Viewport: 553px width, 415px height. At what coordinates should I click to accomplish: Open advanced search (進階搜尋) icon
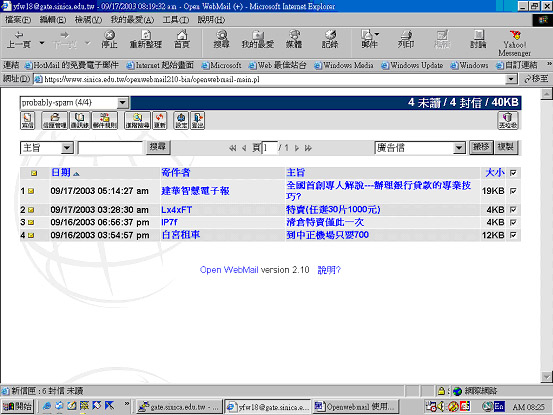coord(138,121)
